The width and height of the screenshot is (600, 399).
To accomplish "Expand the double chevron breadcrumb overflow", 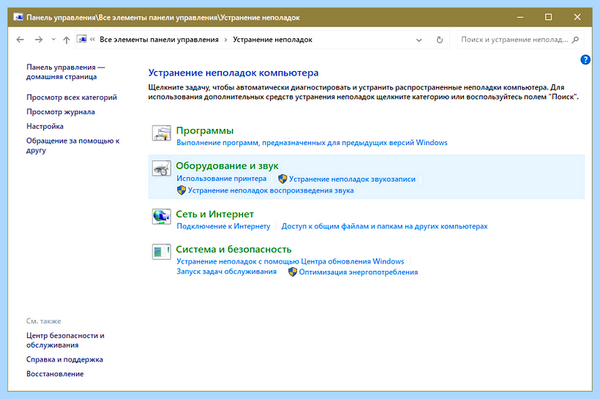I will click(92, 39).
